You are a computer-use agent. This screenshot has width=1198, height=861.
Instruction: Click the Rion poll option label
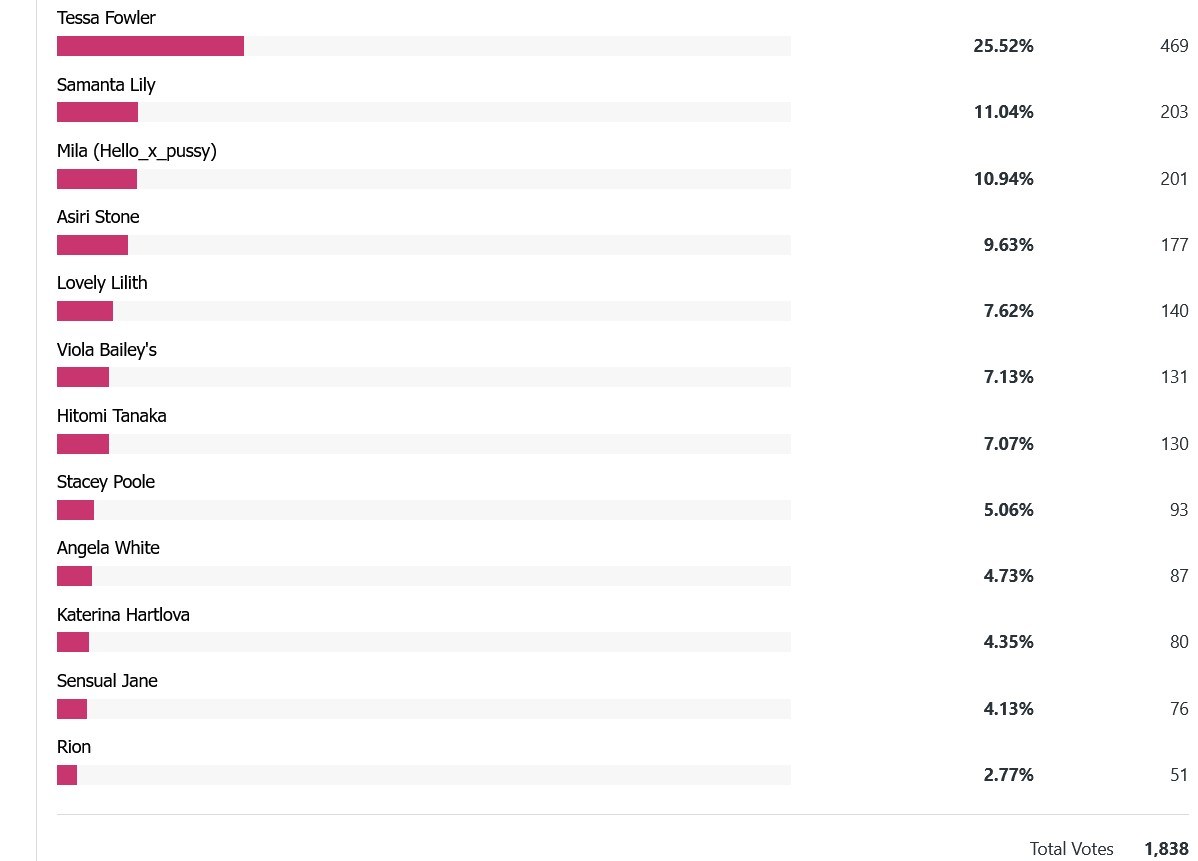(74, 747)
